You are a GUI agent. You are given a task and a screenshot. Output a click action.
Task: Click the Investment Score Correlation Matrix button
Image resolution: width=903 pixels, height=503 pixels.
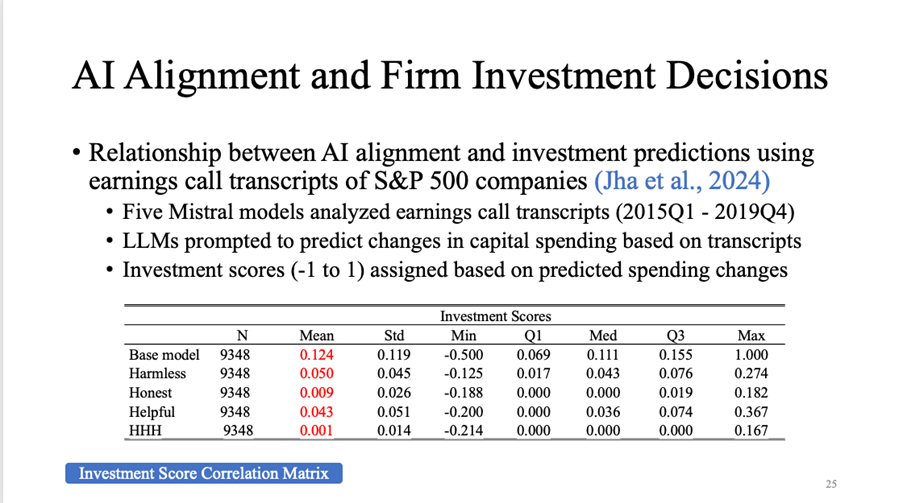click(x=204, y=473)
